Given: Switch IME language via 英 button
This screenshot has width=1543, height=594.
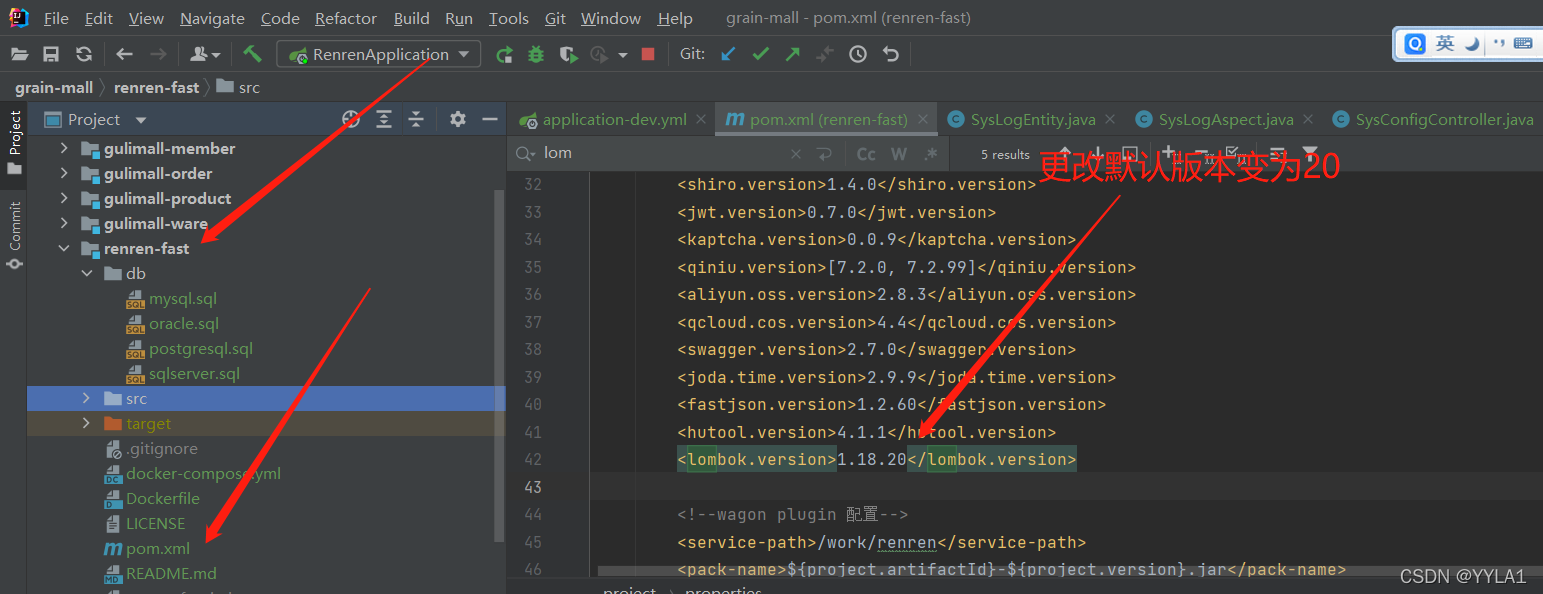Looking at the screenshot, I should [1445, 43].
